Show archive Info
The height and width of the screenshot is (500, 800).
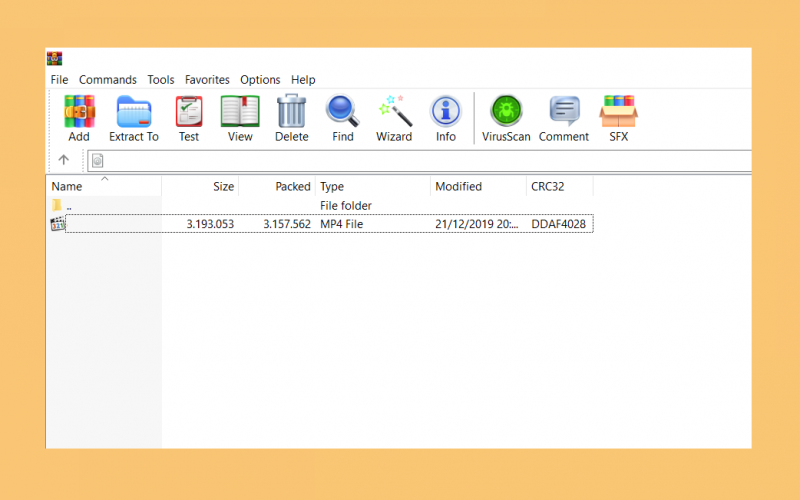pos(445,111)
